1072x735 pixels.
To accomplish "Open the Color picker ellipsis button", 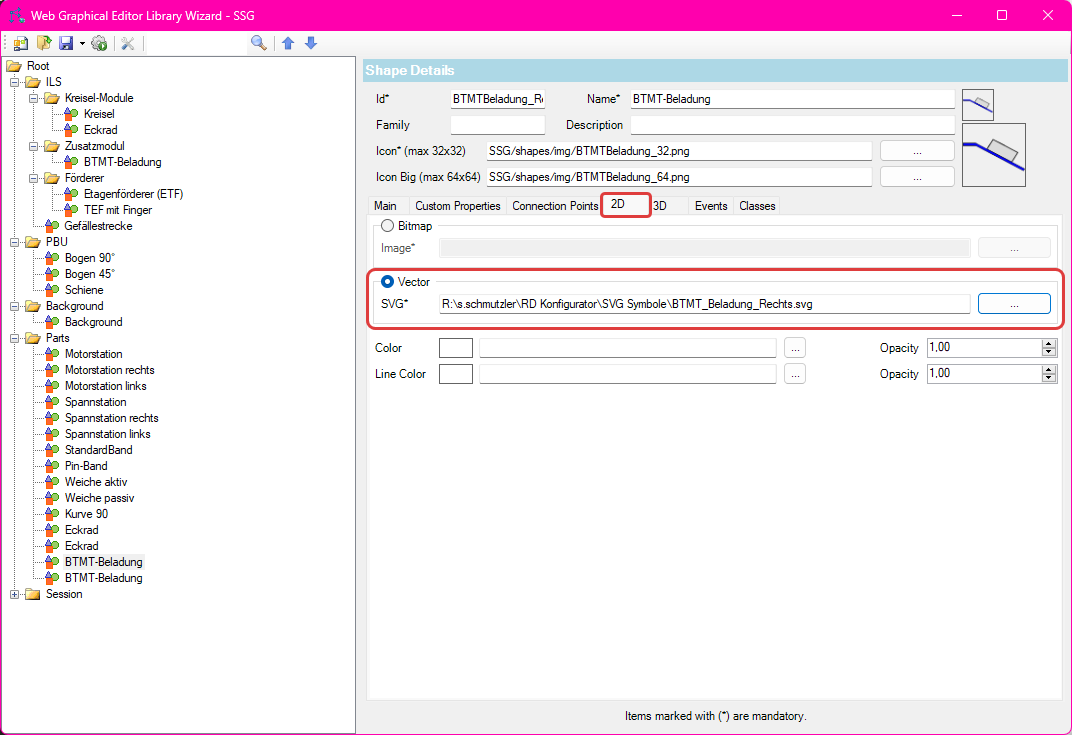I will [794, 348].
